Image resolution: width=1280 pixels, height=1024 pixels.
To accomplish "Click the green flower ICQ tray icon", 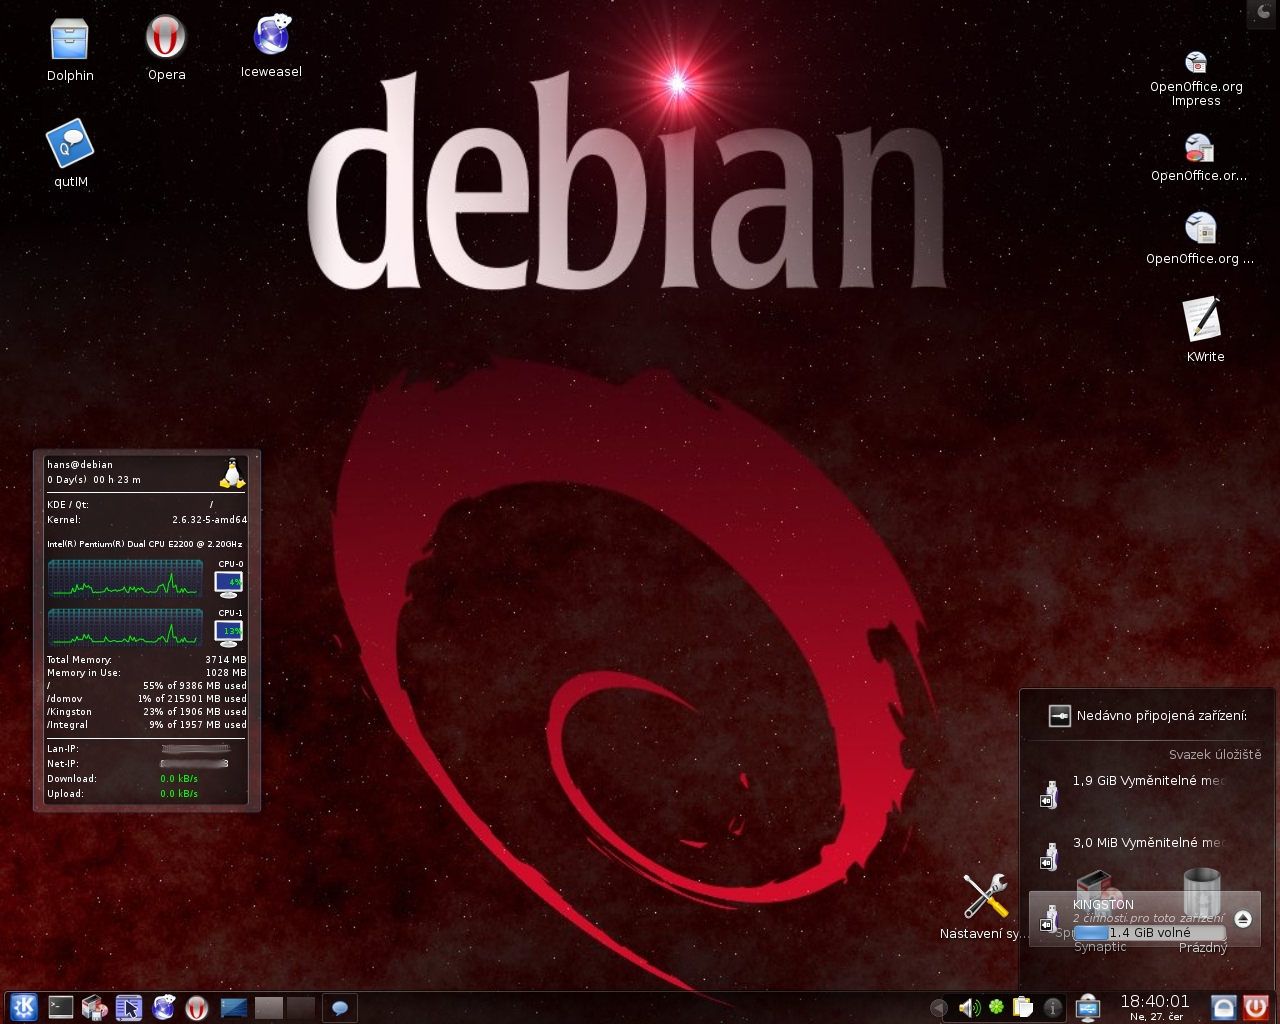I will pyautogui.click(x=996, y=1007).
